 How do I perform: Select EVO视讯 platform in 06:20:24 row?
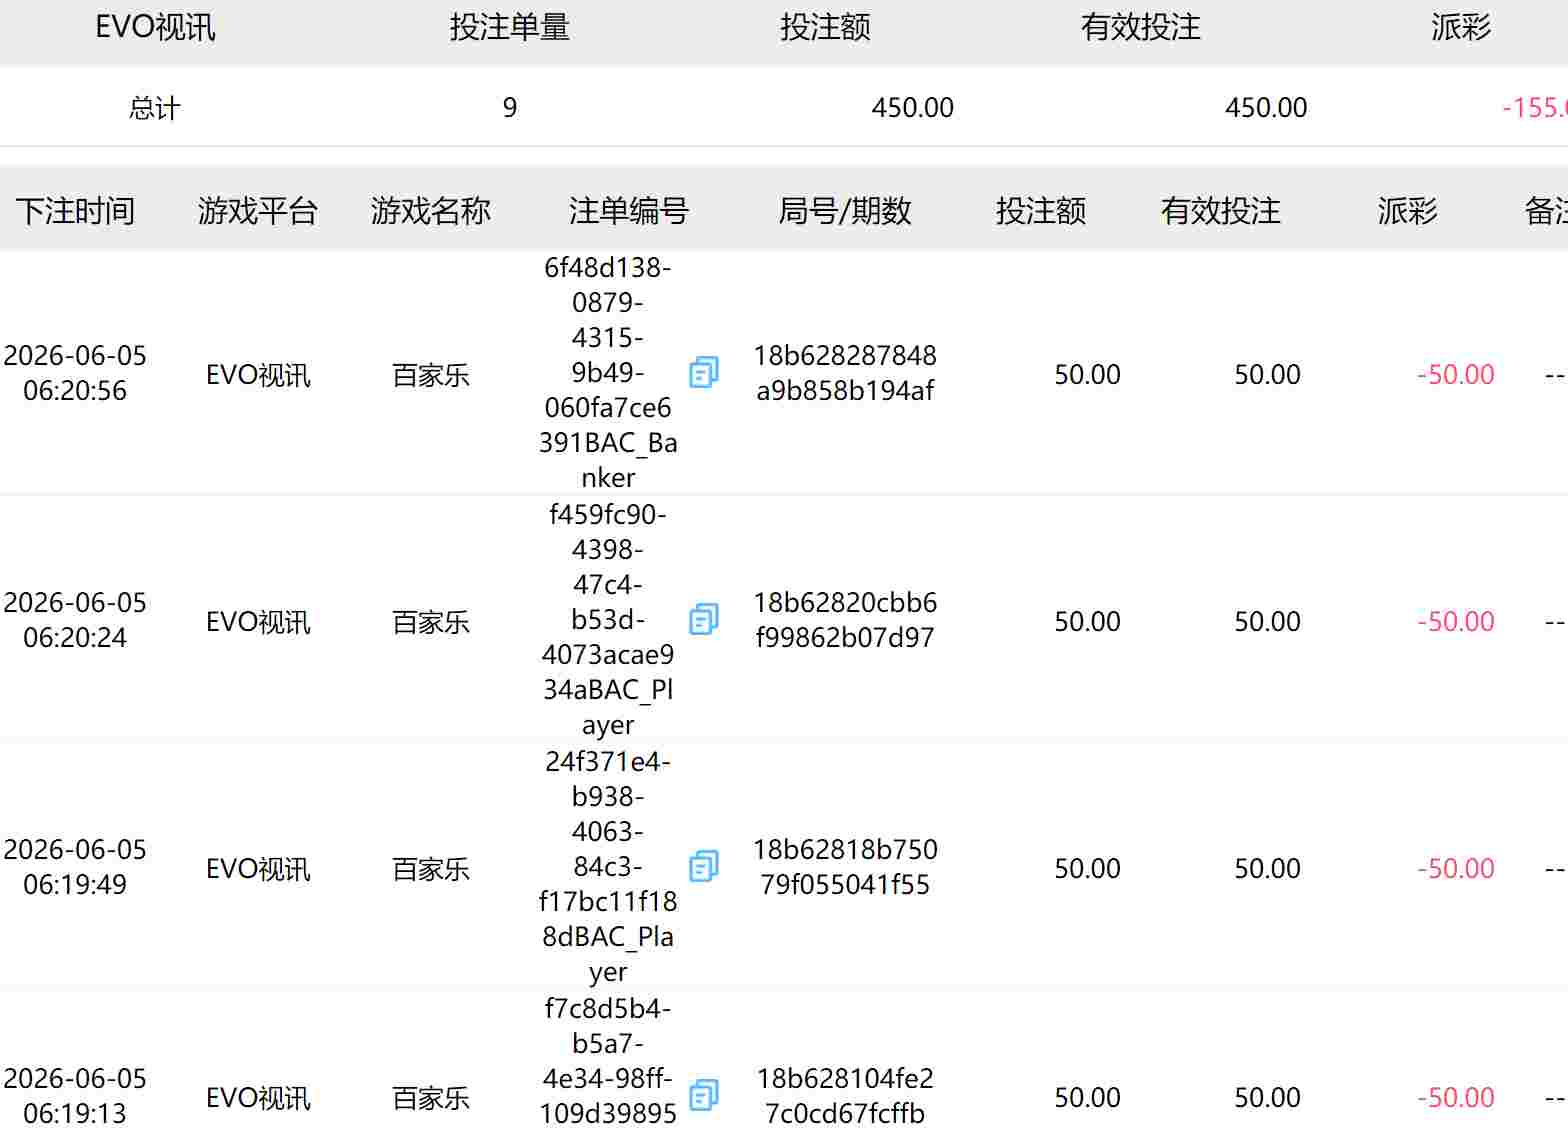point(258,622)
